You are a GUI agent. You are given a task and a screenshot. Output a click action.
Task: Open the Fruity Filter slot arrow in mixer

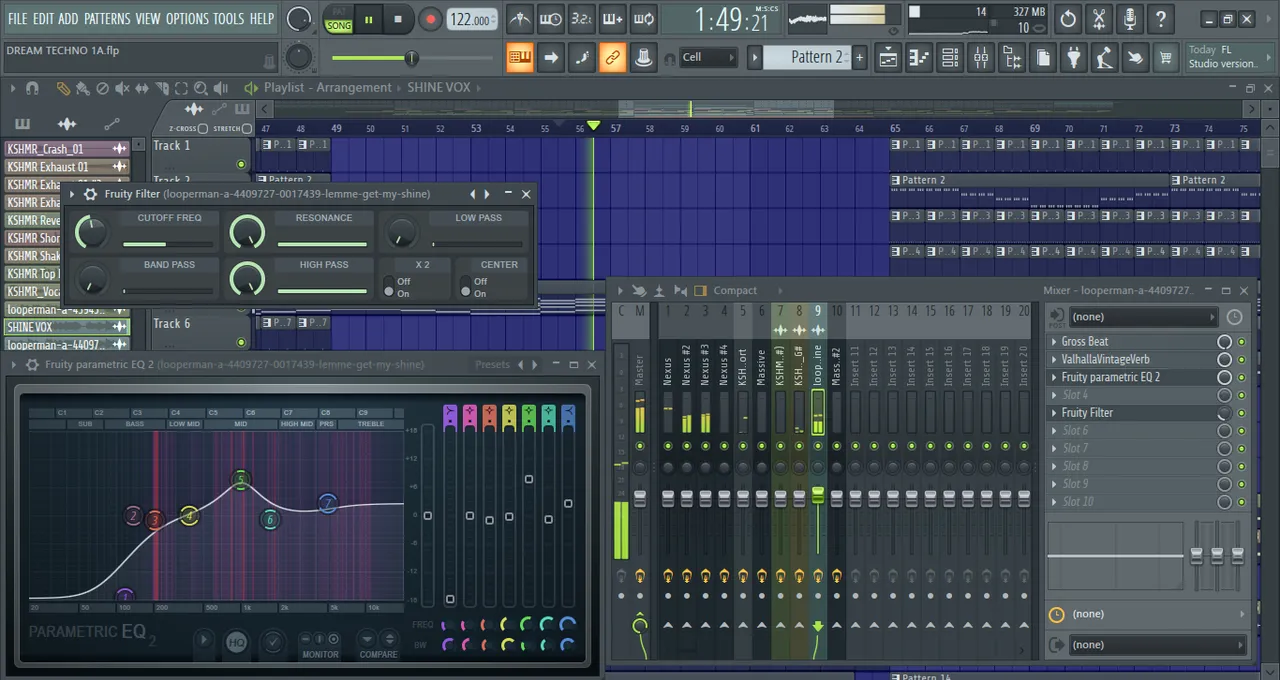coord(1054,413)
